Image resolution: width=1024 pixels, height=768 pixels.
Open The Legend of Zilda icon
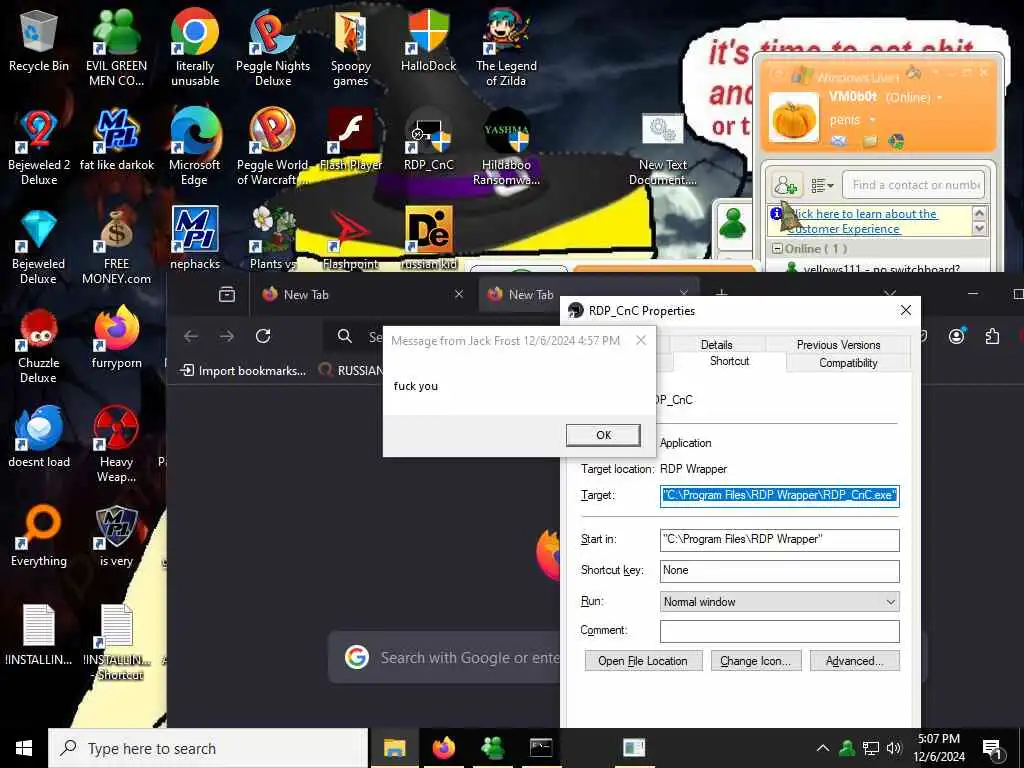pyautogui.click(x=506, y=48)
